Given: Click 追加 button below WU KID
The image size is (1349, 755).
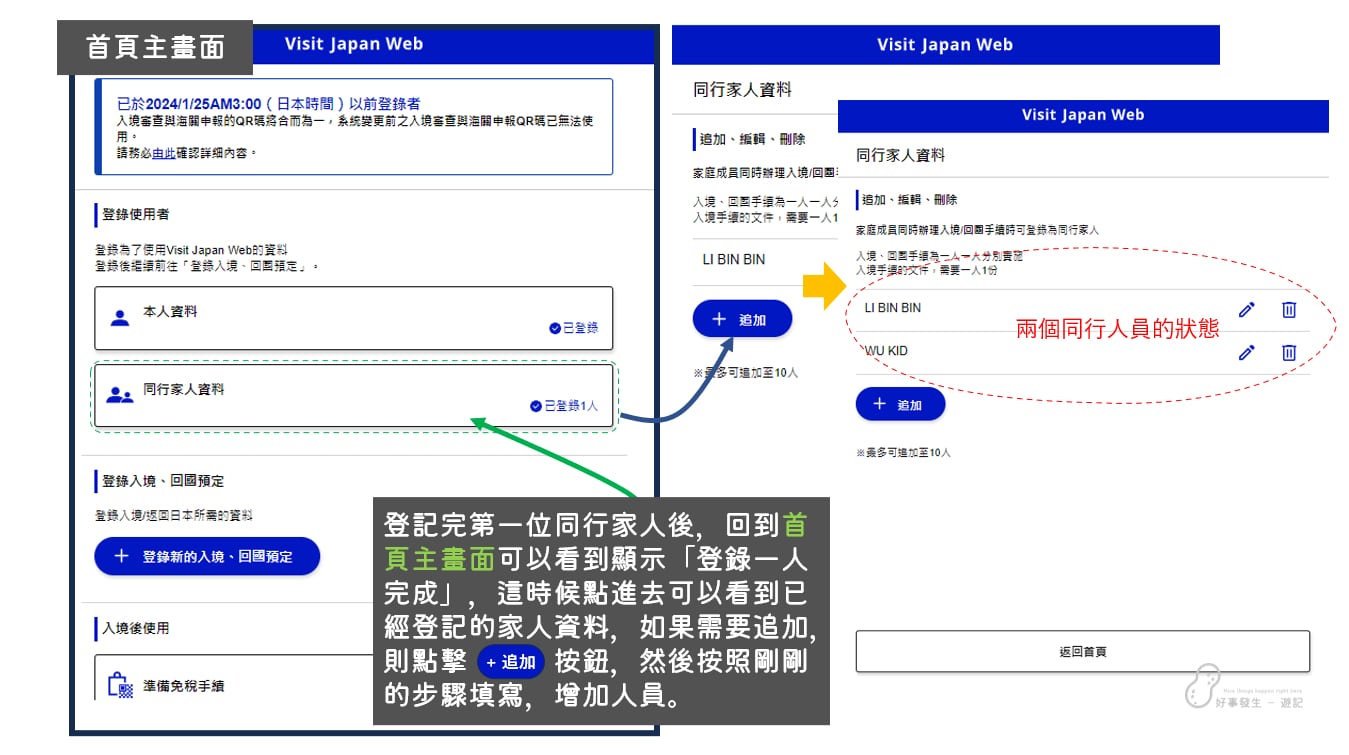Looking at the screenshot, I should (900, 404).
